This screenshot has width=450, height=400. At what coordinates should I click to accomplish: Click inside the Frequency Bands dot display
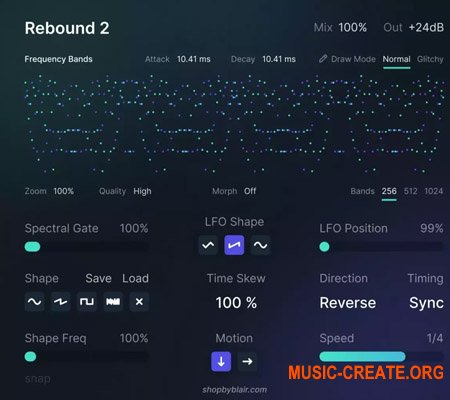[234, 124]
